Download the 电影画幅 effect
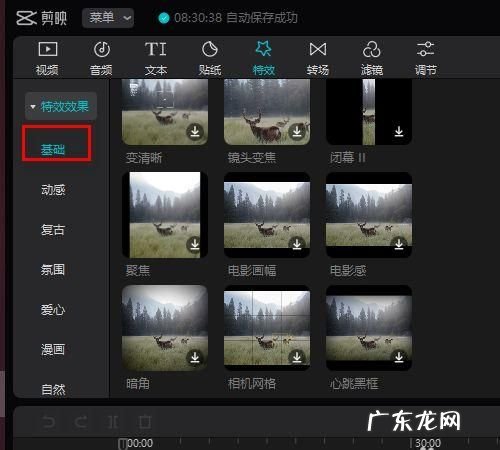 (x=297, y=244)
